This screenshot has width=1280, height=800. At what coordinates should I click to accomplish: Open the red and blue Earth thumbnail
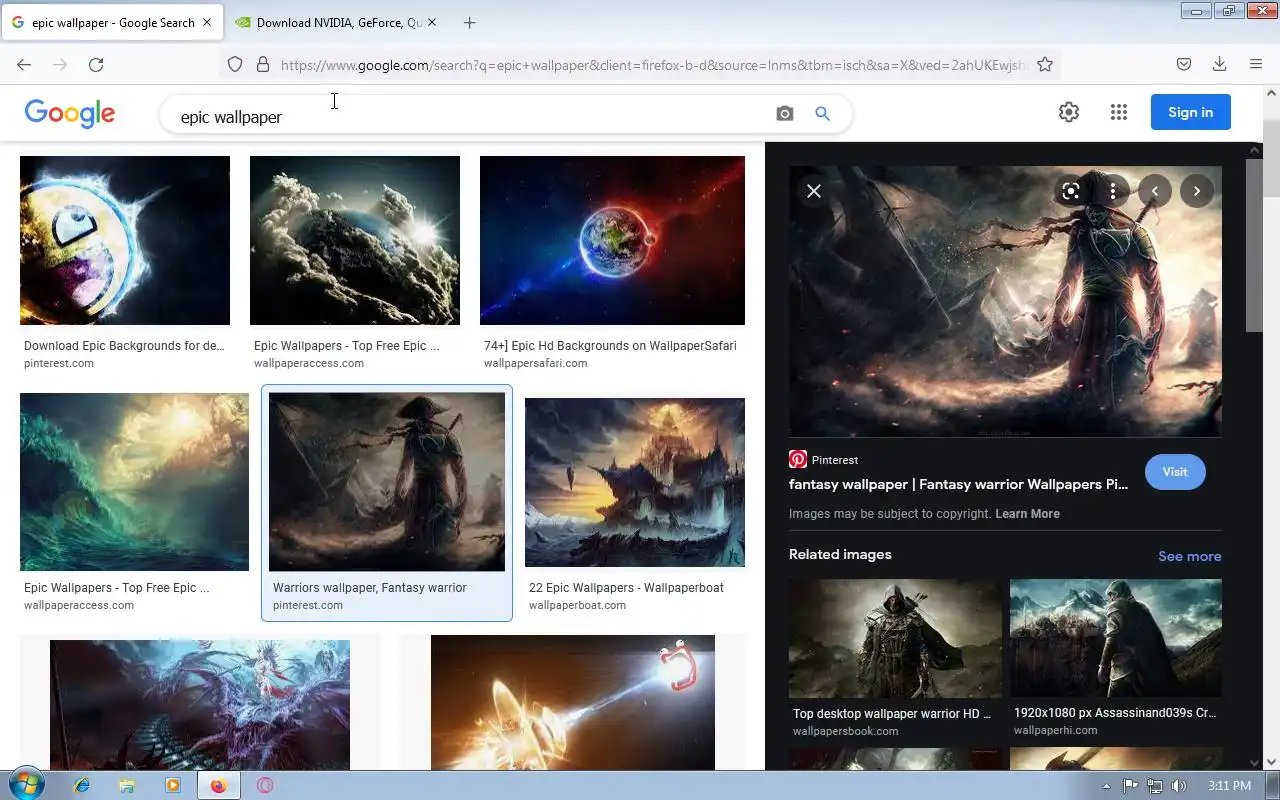(612, 240)
